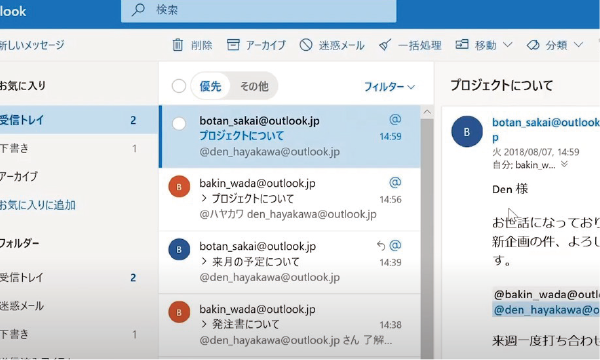The height and width of the screenshot is (360, 600).
Task: Click mention @ icon on 14:56 message
Action: click(x=395, y=182)
